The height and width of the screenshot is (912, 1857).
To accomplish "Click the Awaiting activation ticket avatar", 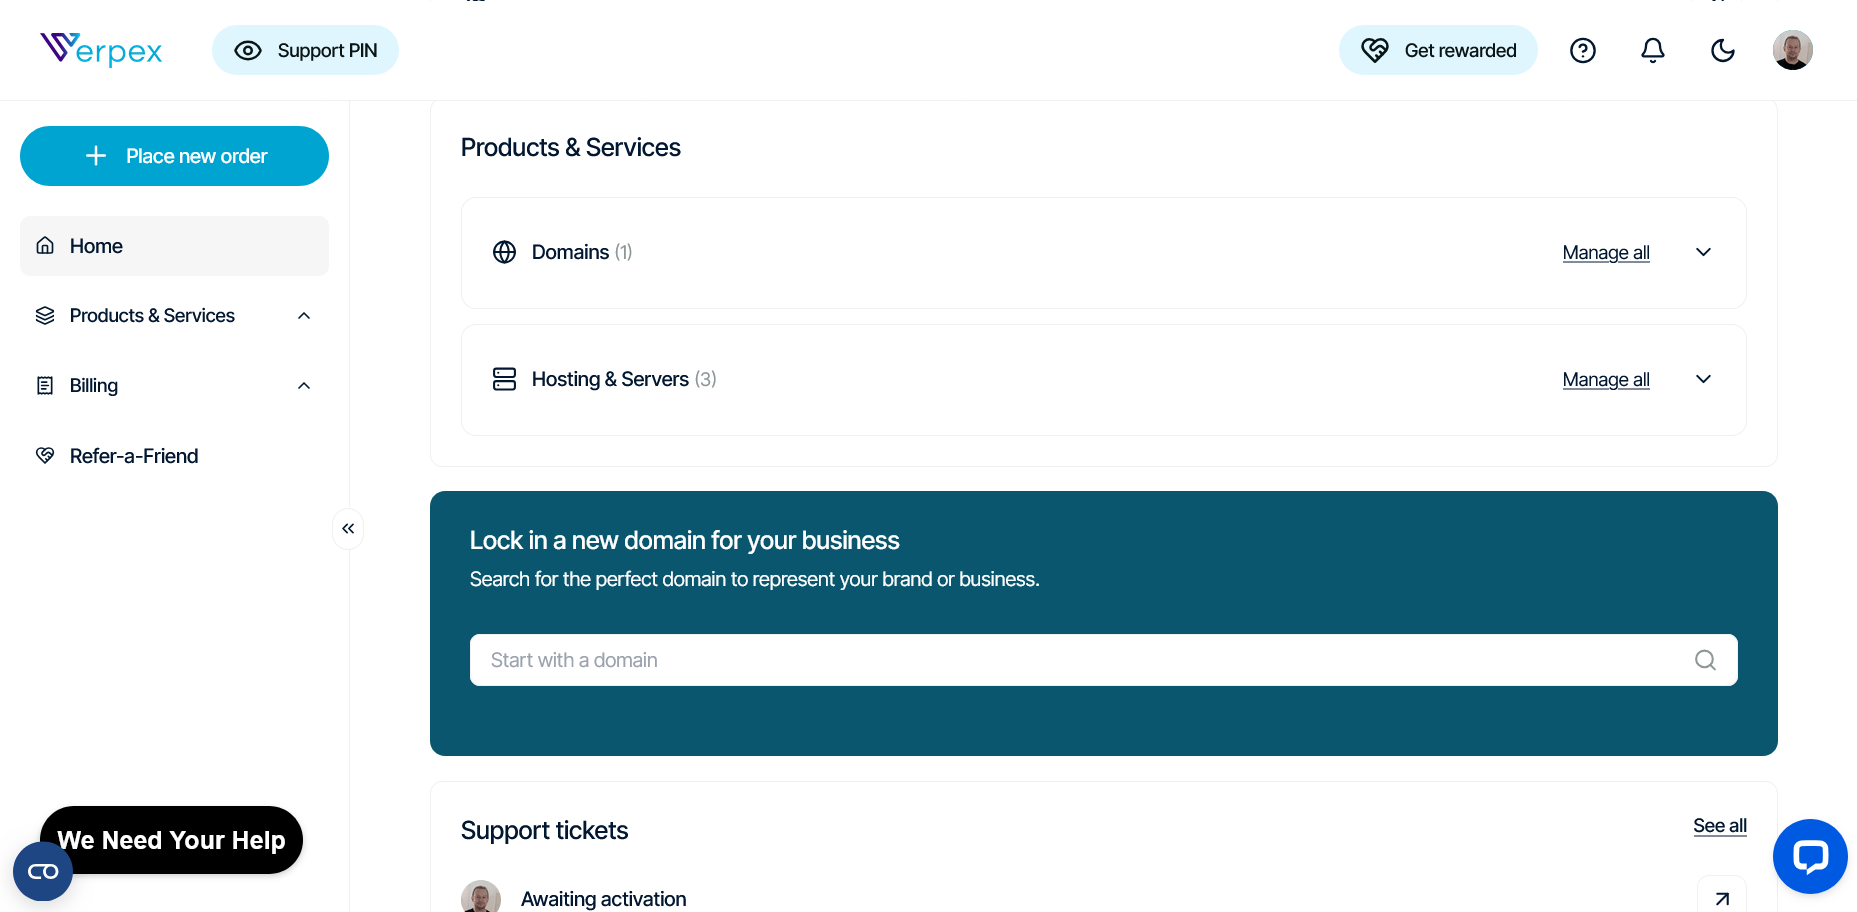I will tap(481, 897).
